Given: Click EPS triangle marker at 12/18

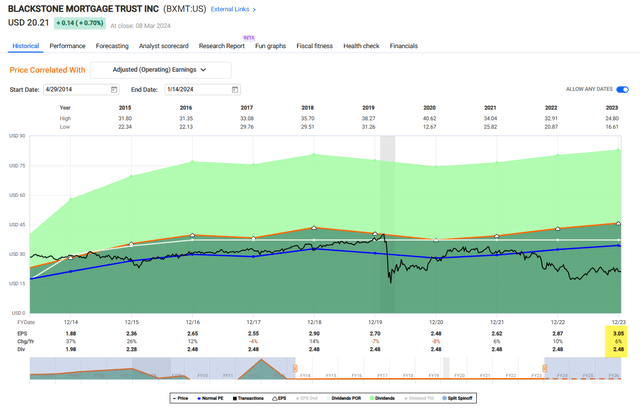Looking at the screenshot, I should pyautogui.click(x=314, y=228).
